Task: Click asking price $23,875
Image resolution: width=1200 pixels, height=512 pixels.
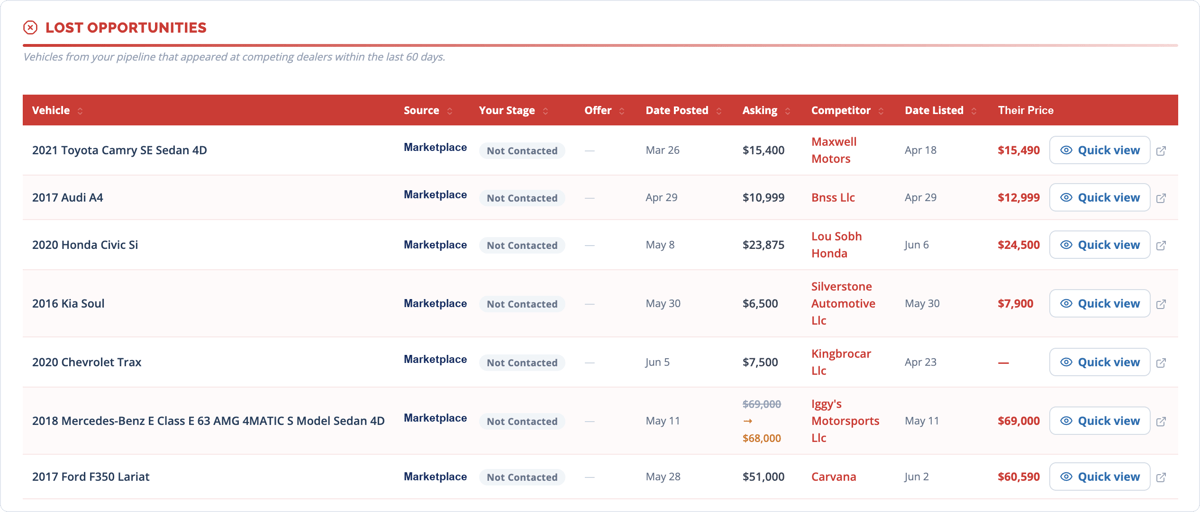Action: 763,244
